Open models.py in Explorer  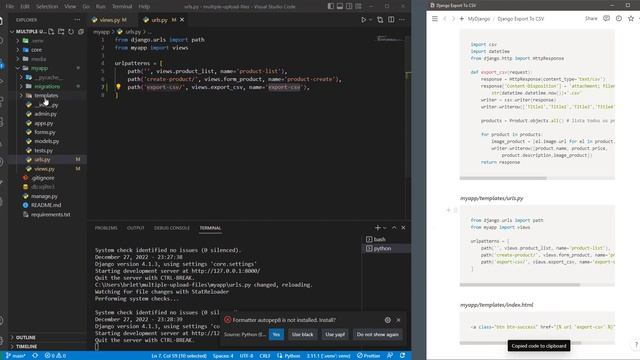47,141
